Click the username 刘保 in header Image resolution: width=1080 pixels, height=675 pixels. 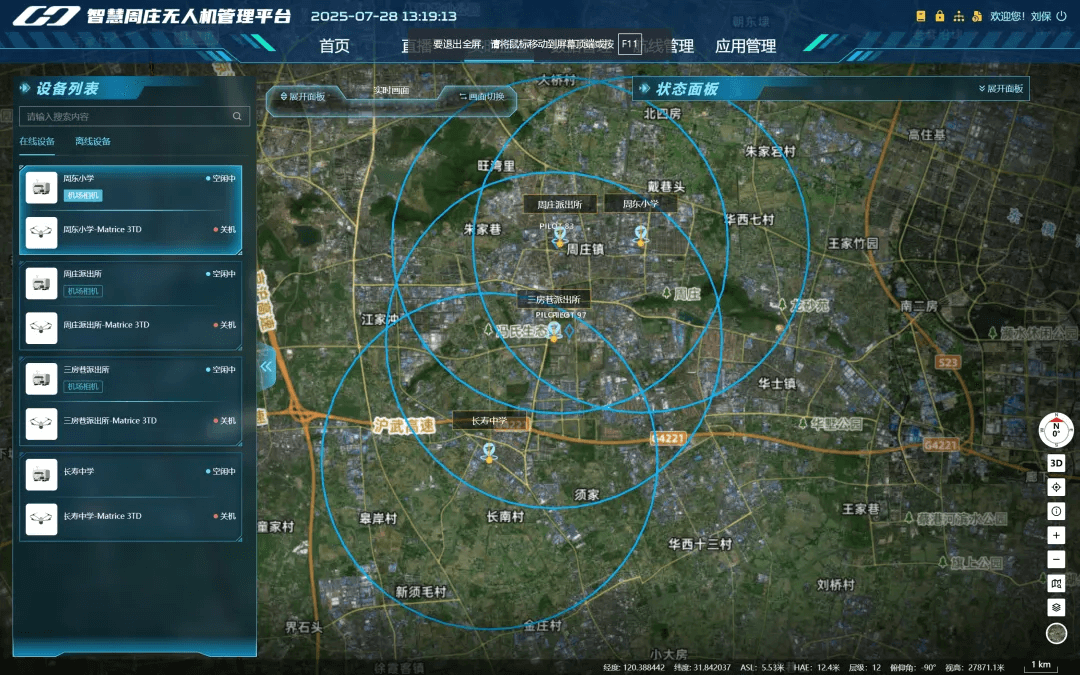[1041, 16]
